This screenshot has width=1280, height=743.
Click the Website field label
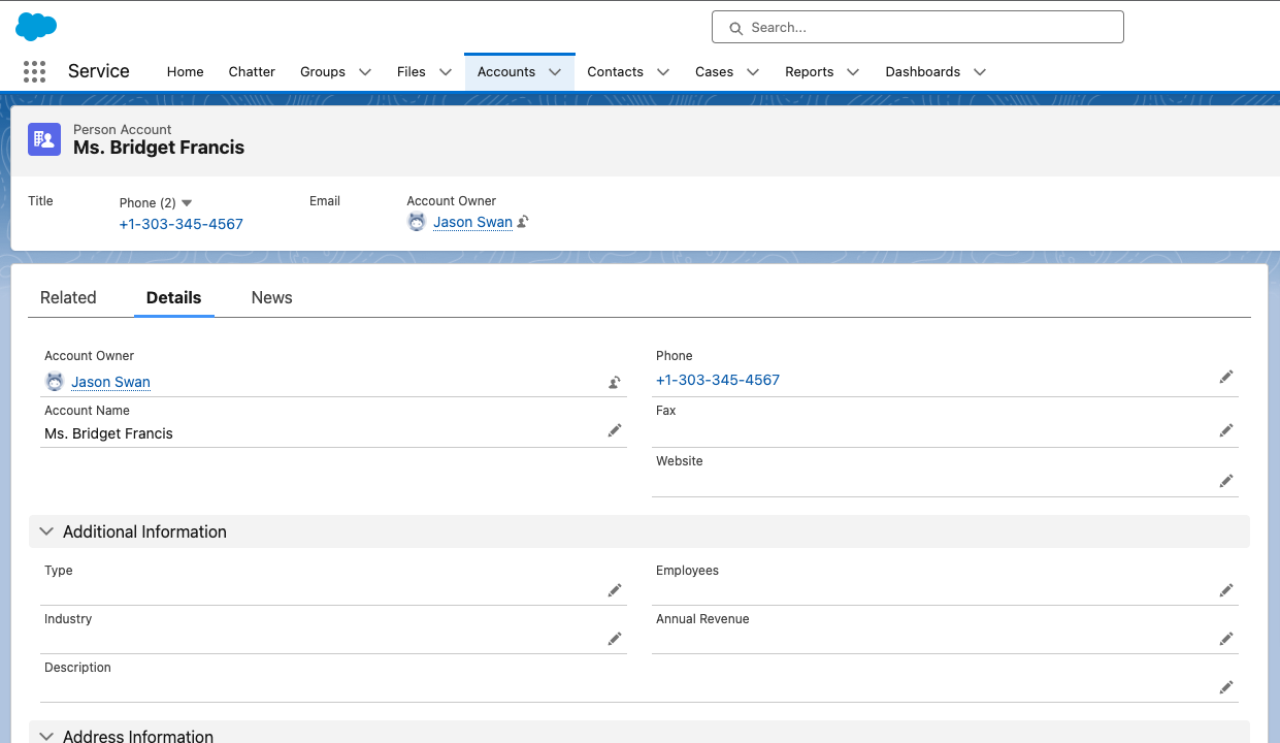tap(679, 461)
